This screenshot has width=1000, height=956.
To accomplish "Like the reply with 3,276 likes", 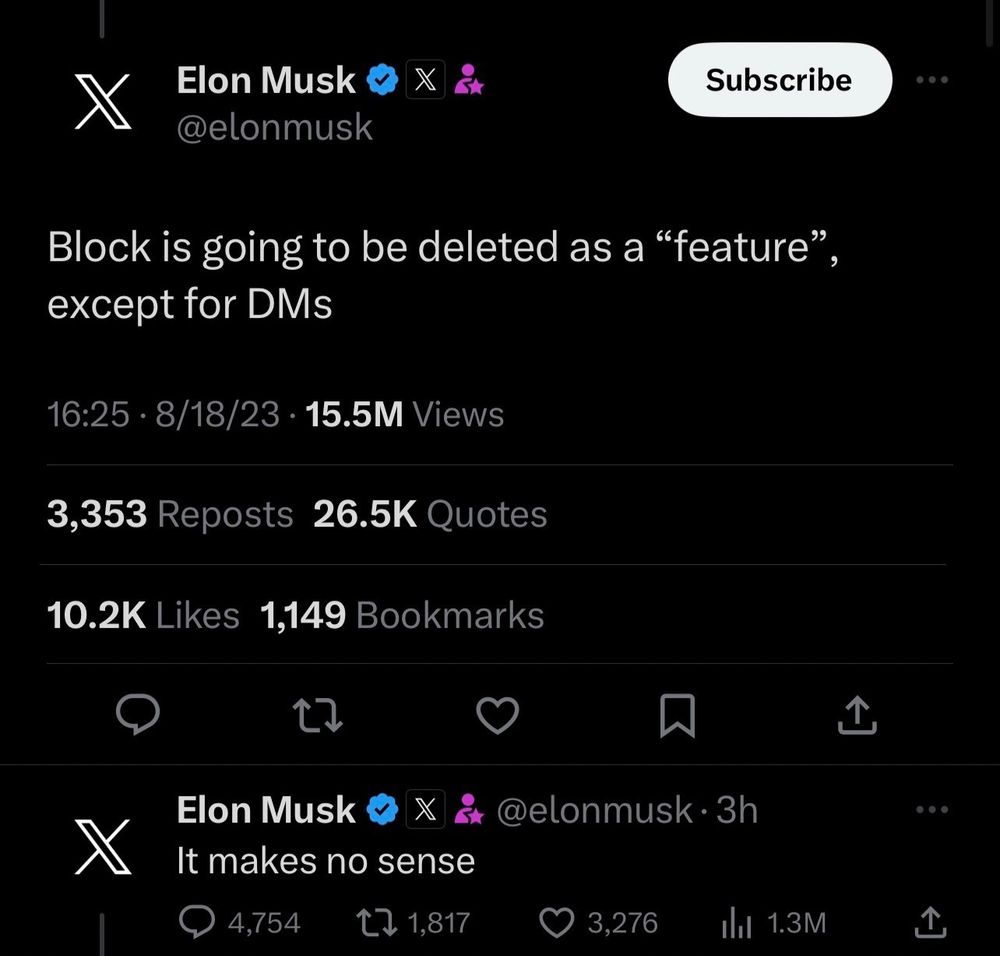I will point(556,922).
